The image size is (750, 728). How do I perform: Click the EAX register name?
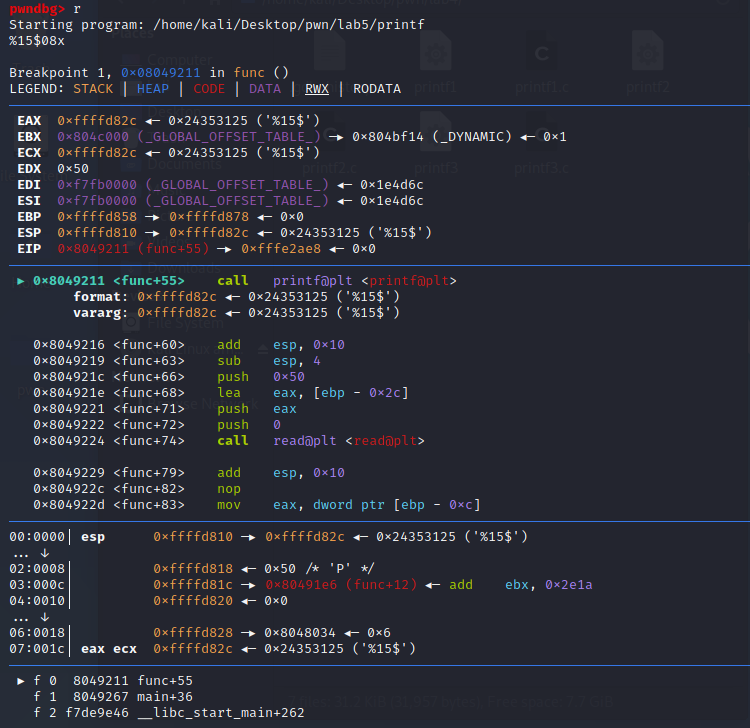tap(29, 121)
